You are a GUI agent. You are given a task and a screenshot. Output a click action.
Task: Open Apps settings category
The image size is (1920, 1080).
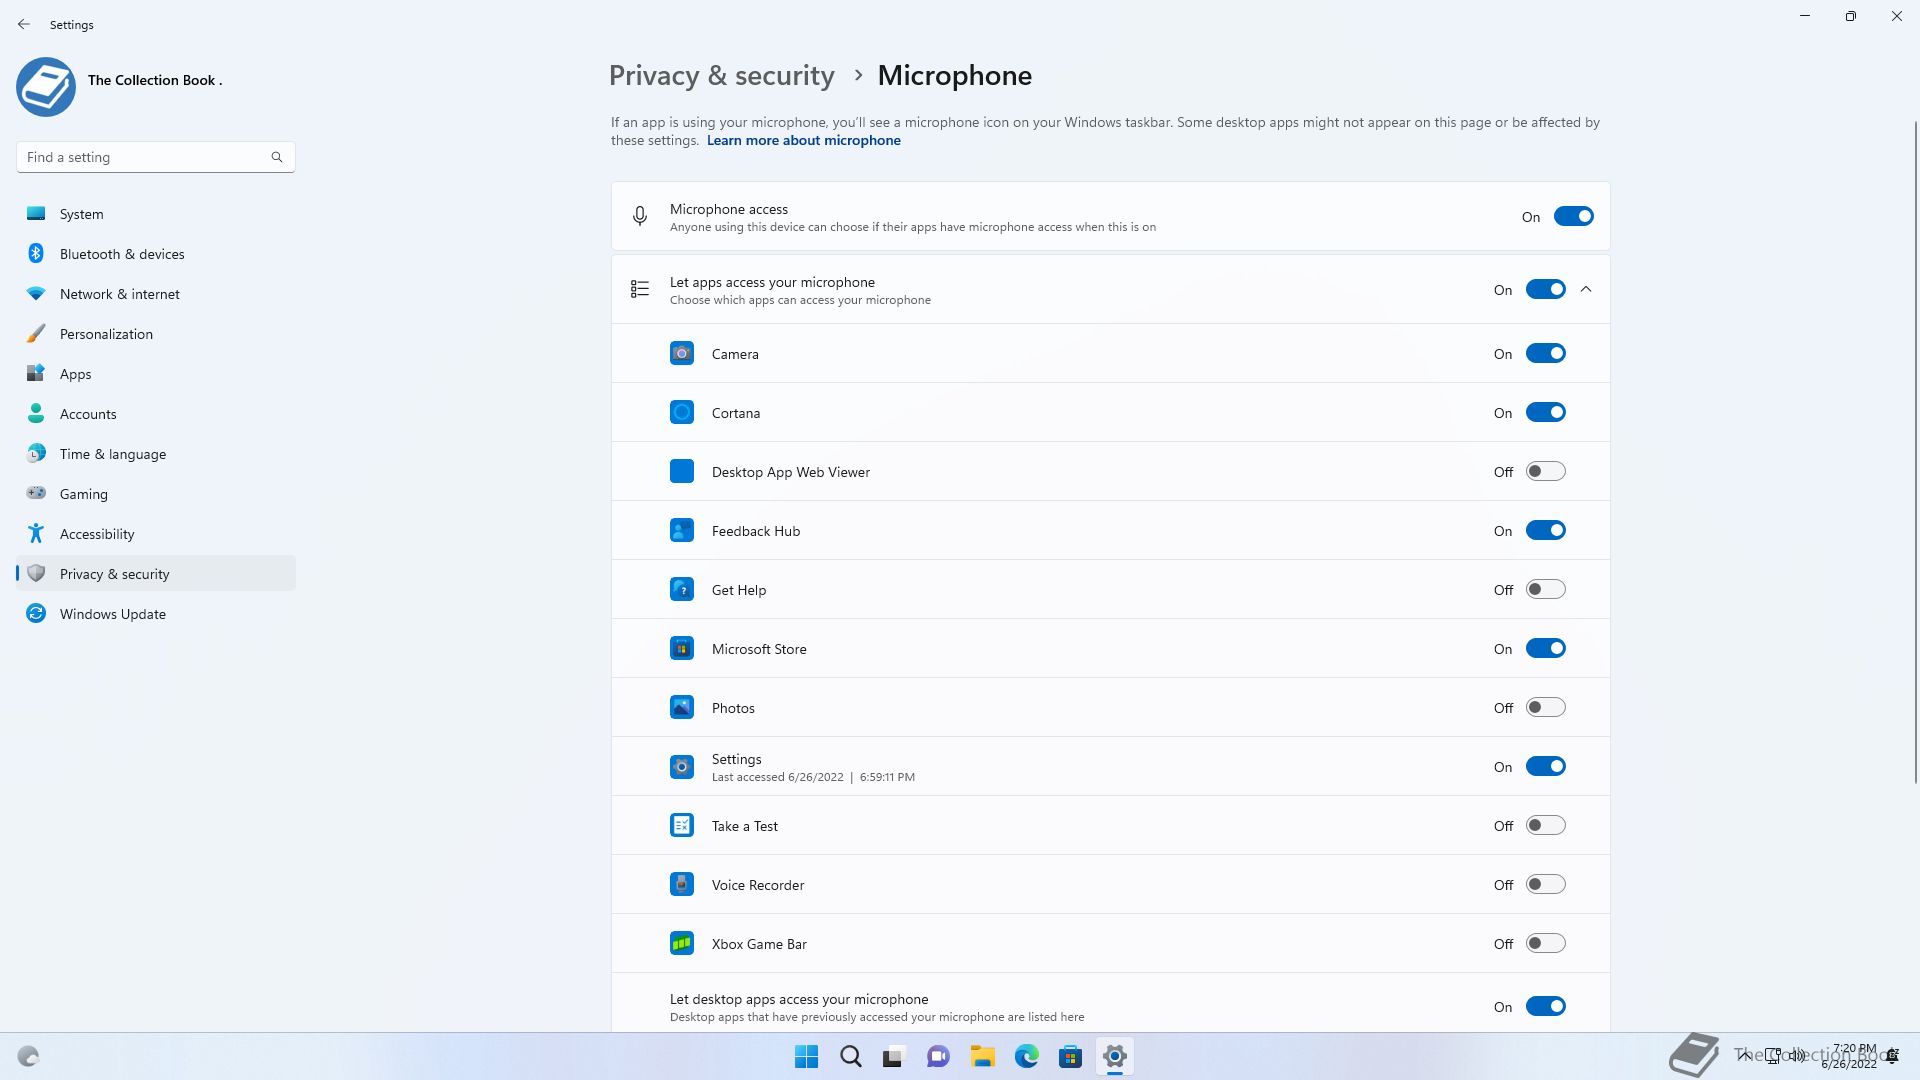point(156,374)
